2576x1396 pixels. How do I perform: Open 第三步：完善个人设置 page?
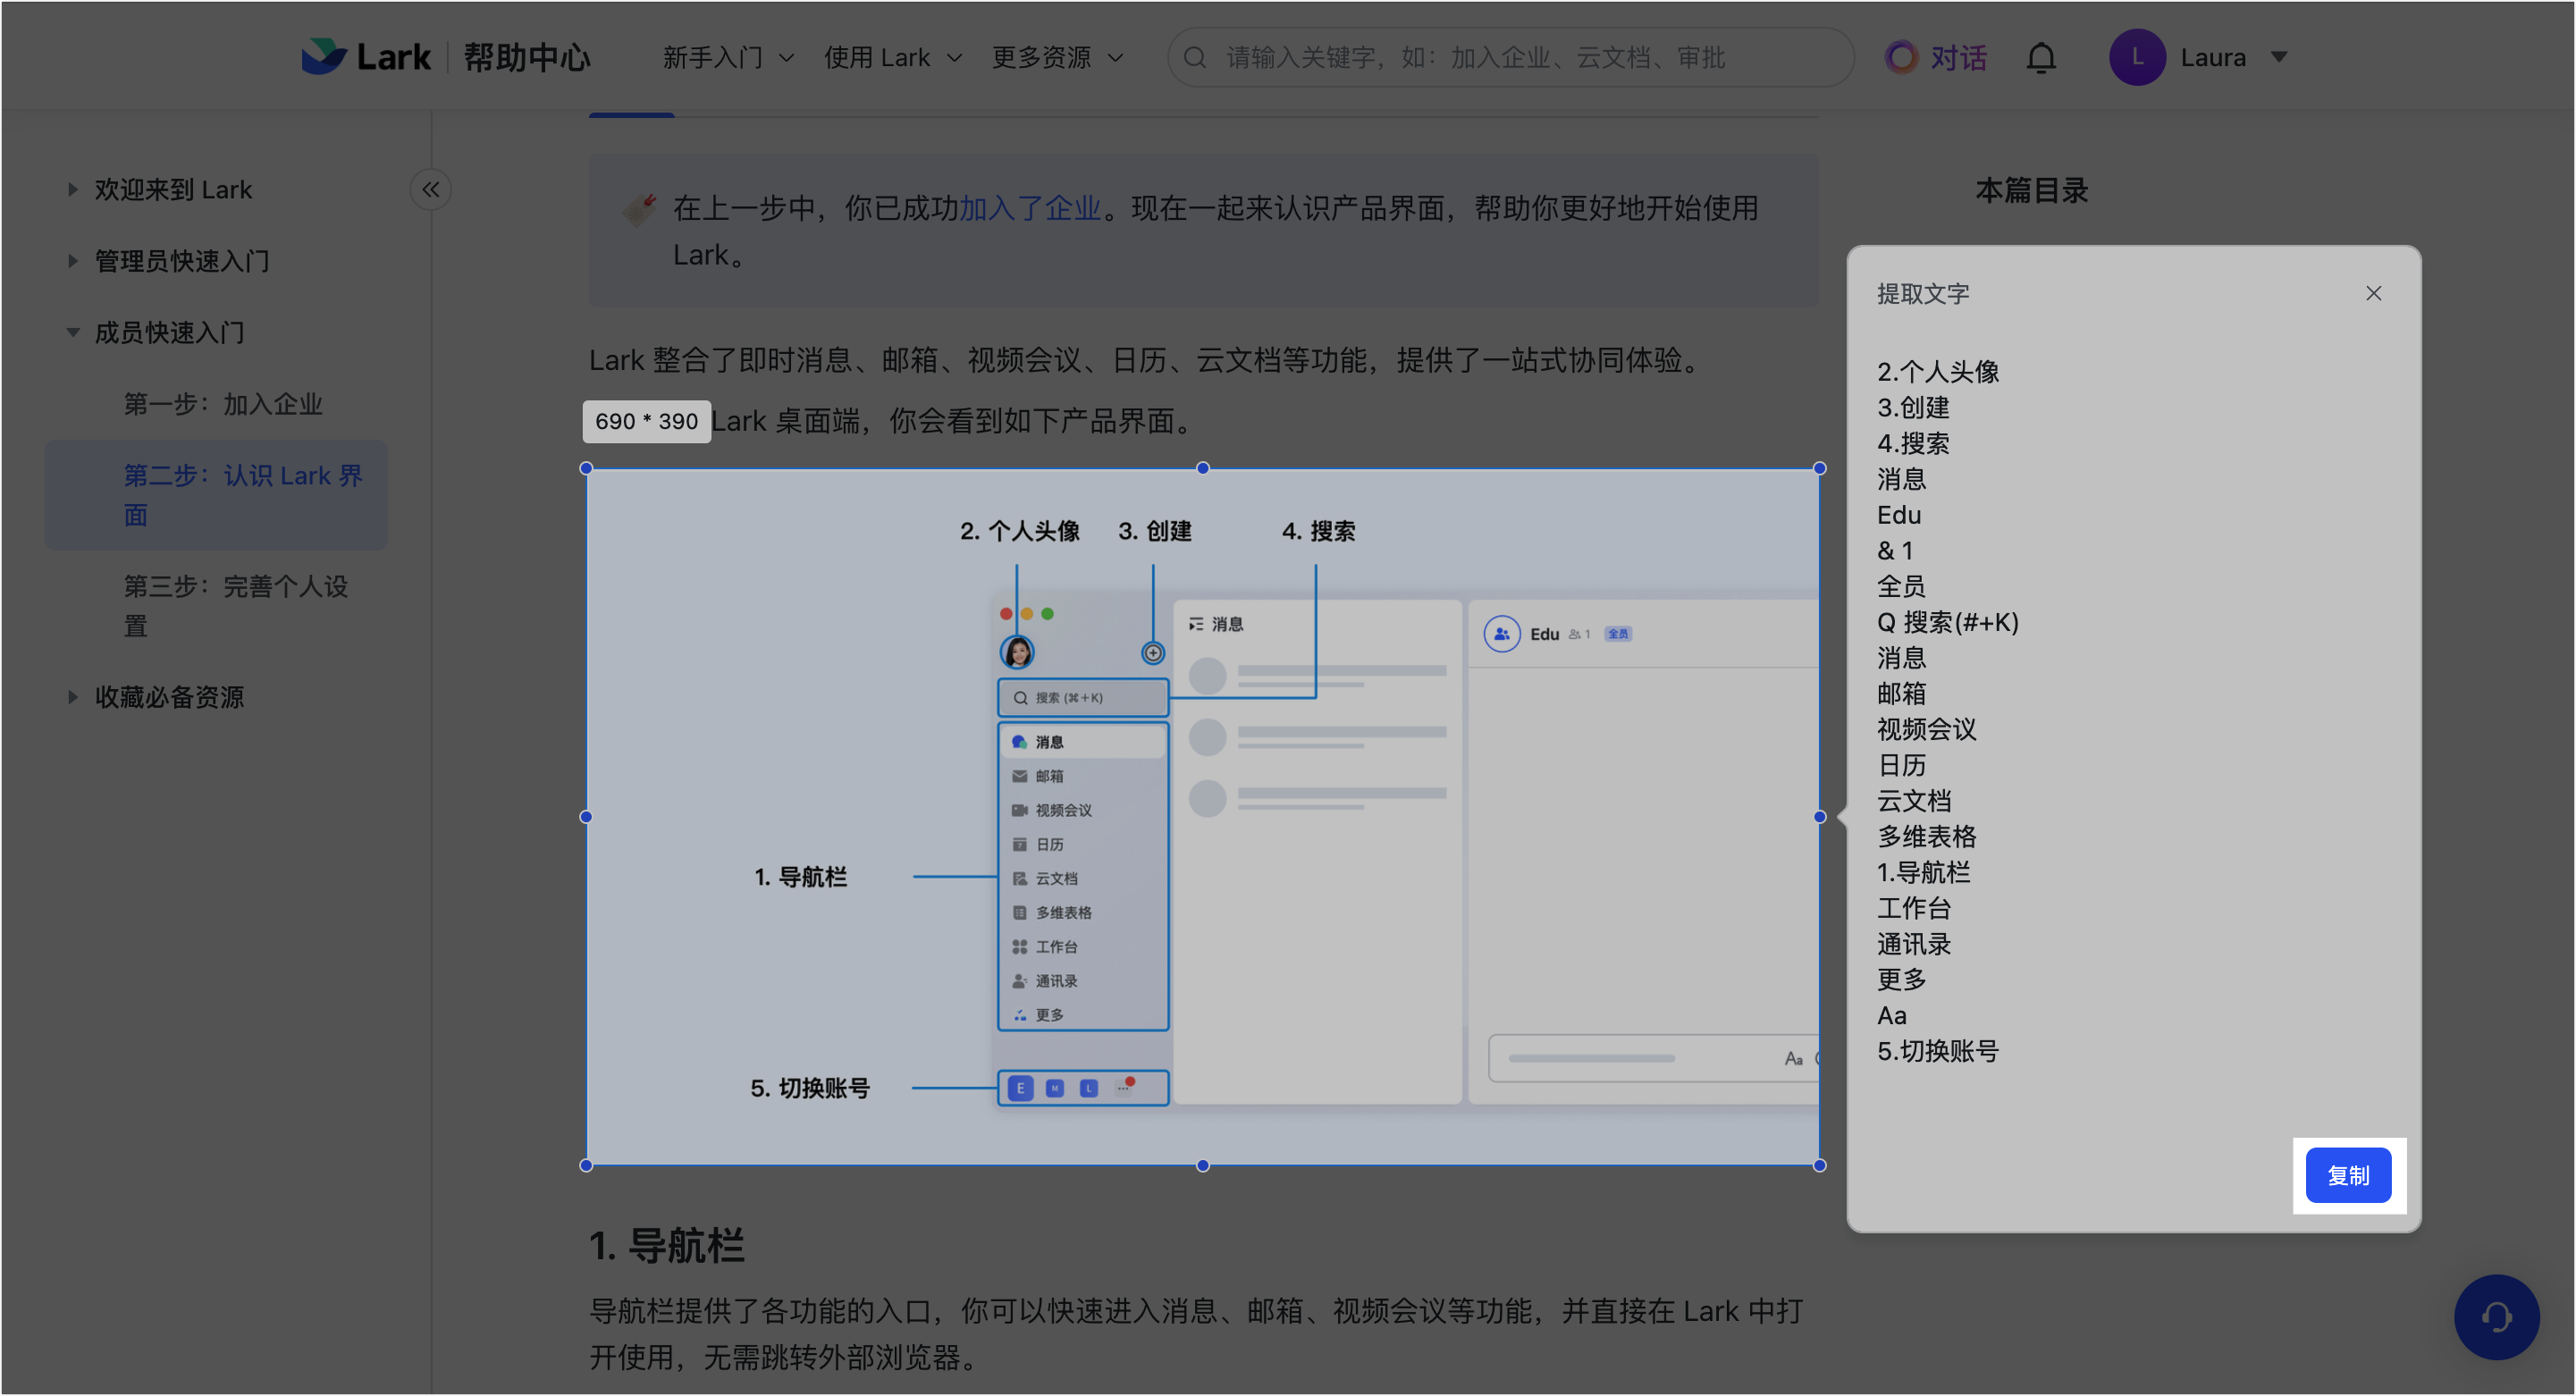[x=236, y=606]
